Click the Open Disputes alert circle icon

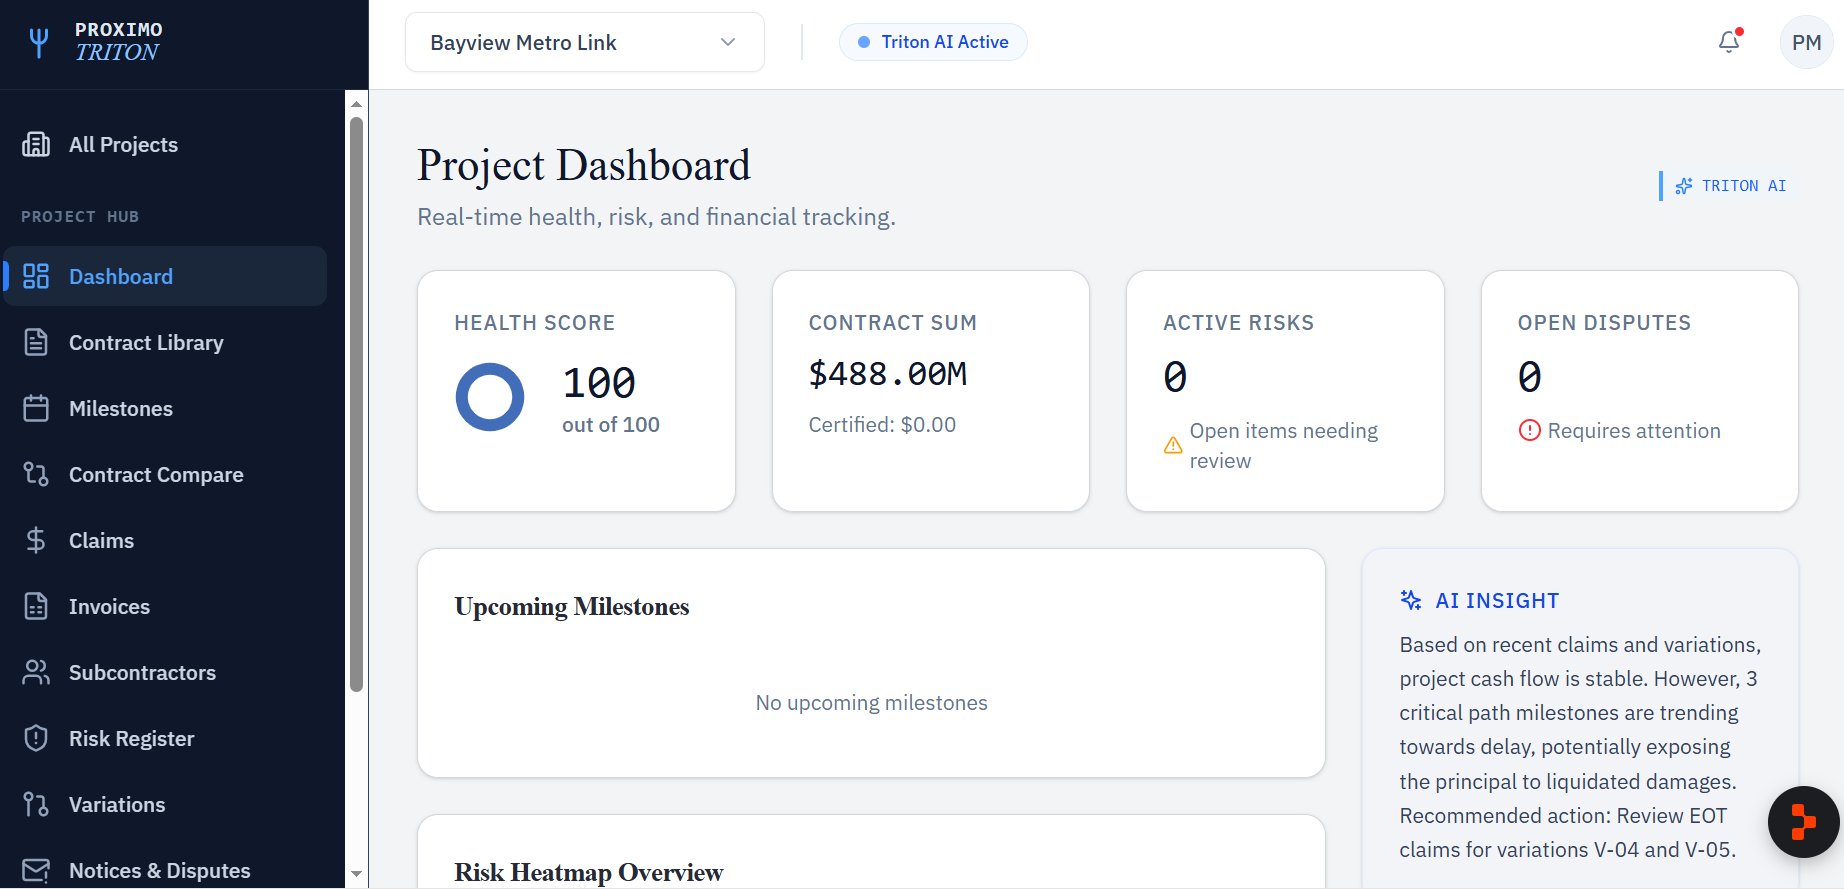1529,431
